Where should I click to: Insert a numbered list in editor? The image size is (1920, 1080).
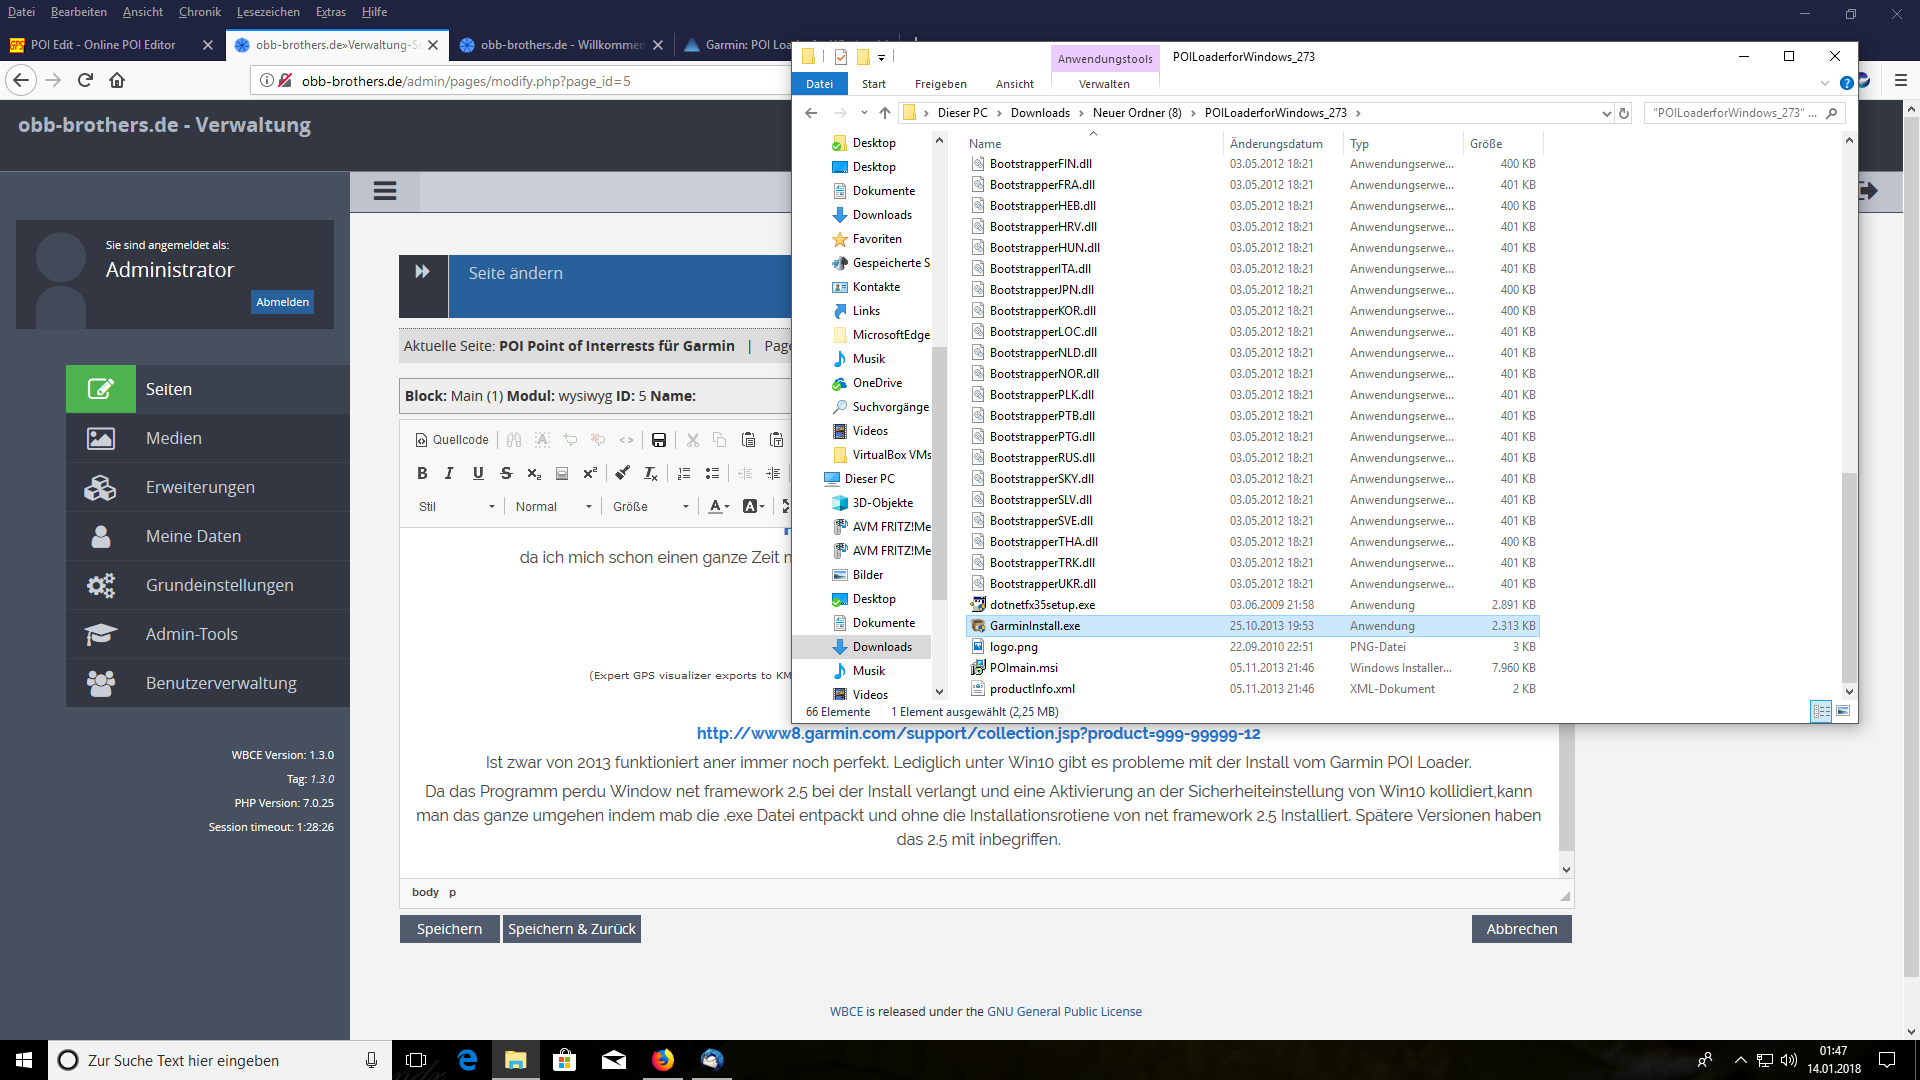684,474
